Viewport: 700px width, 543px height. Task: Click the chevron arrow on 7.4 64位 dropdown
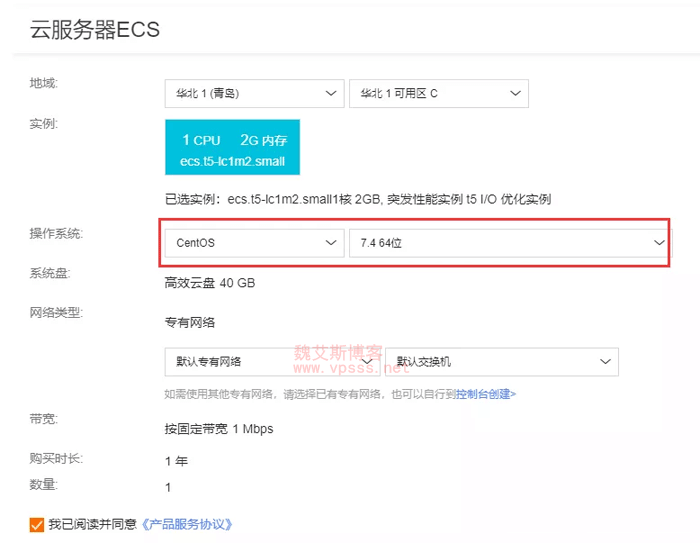(x=659, y=243)
